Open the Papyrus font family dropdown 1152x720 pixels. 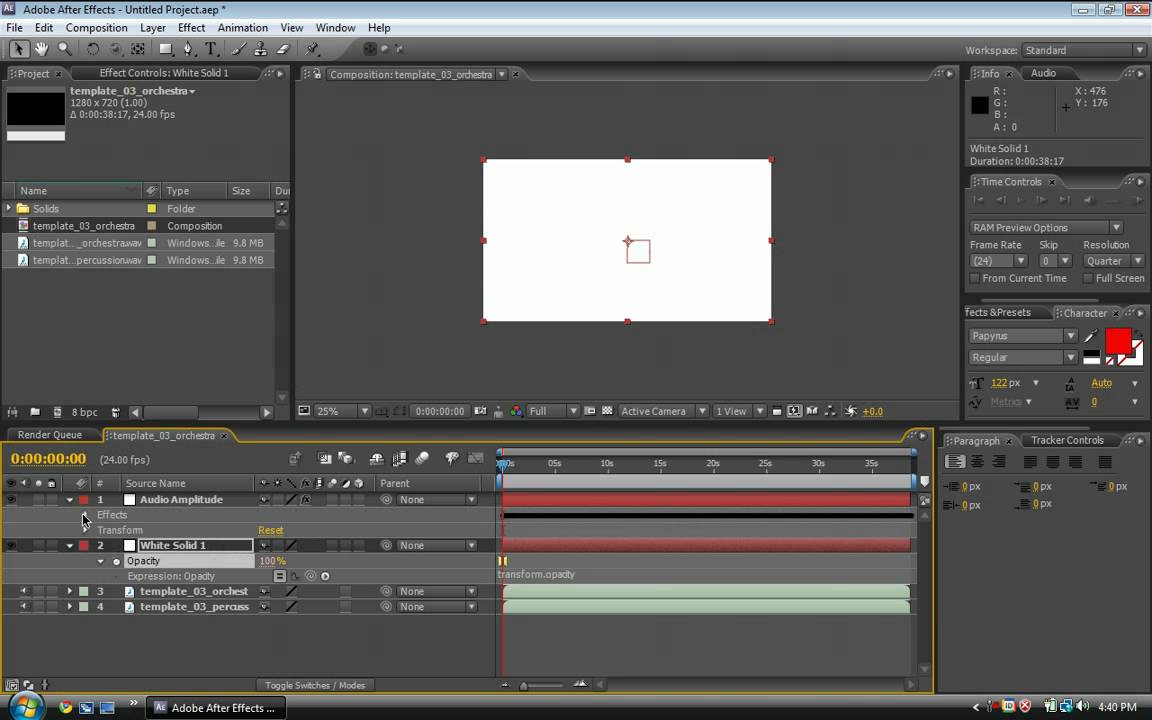pyautogui.click(x=1023, y=336)
